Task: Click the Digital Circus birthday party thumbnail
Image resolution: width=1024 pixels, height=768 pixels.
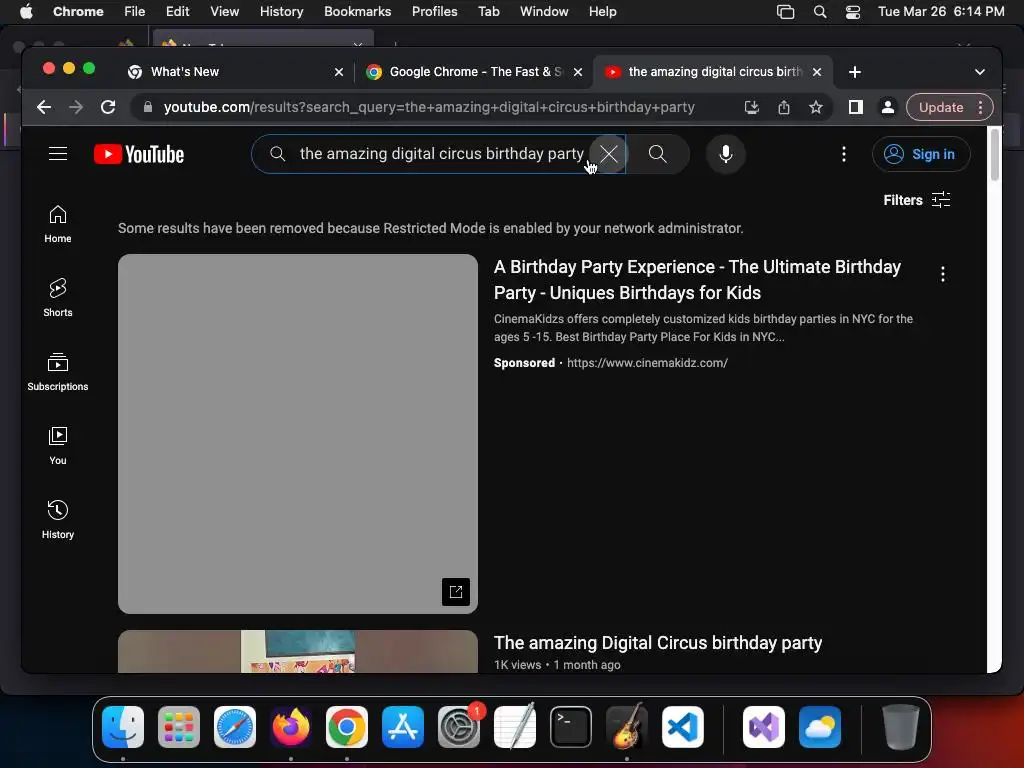Action: pos(298,651)
